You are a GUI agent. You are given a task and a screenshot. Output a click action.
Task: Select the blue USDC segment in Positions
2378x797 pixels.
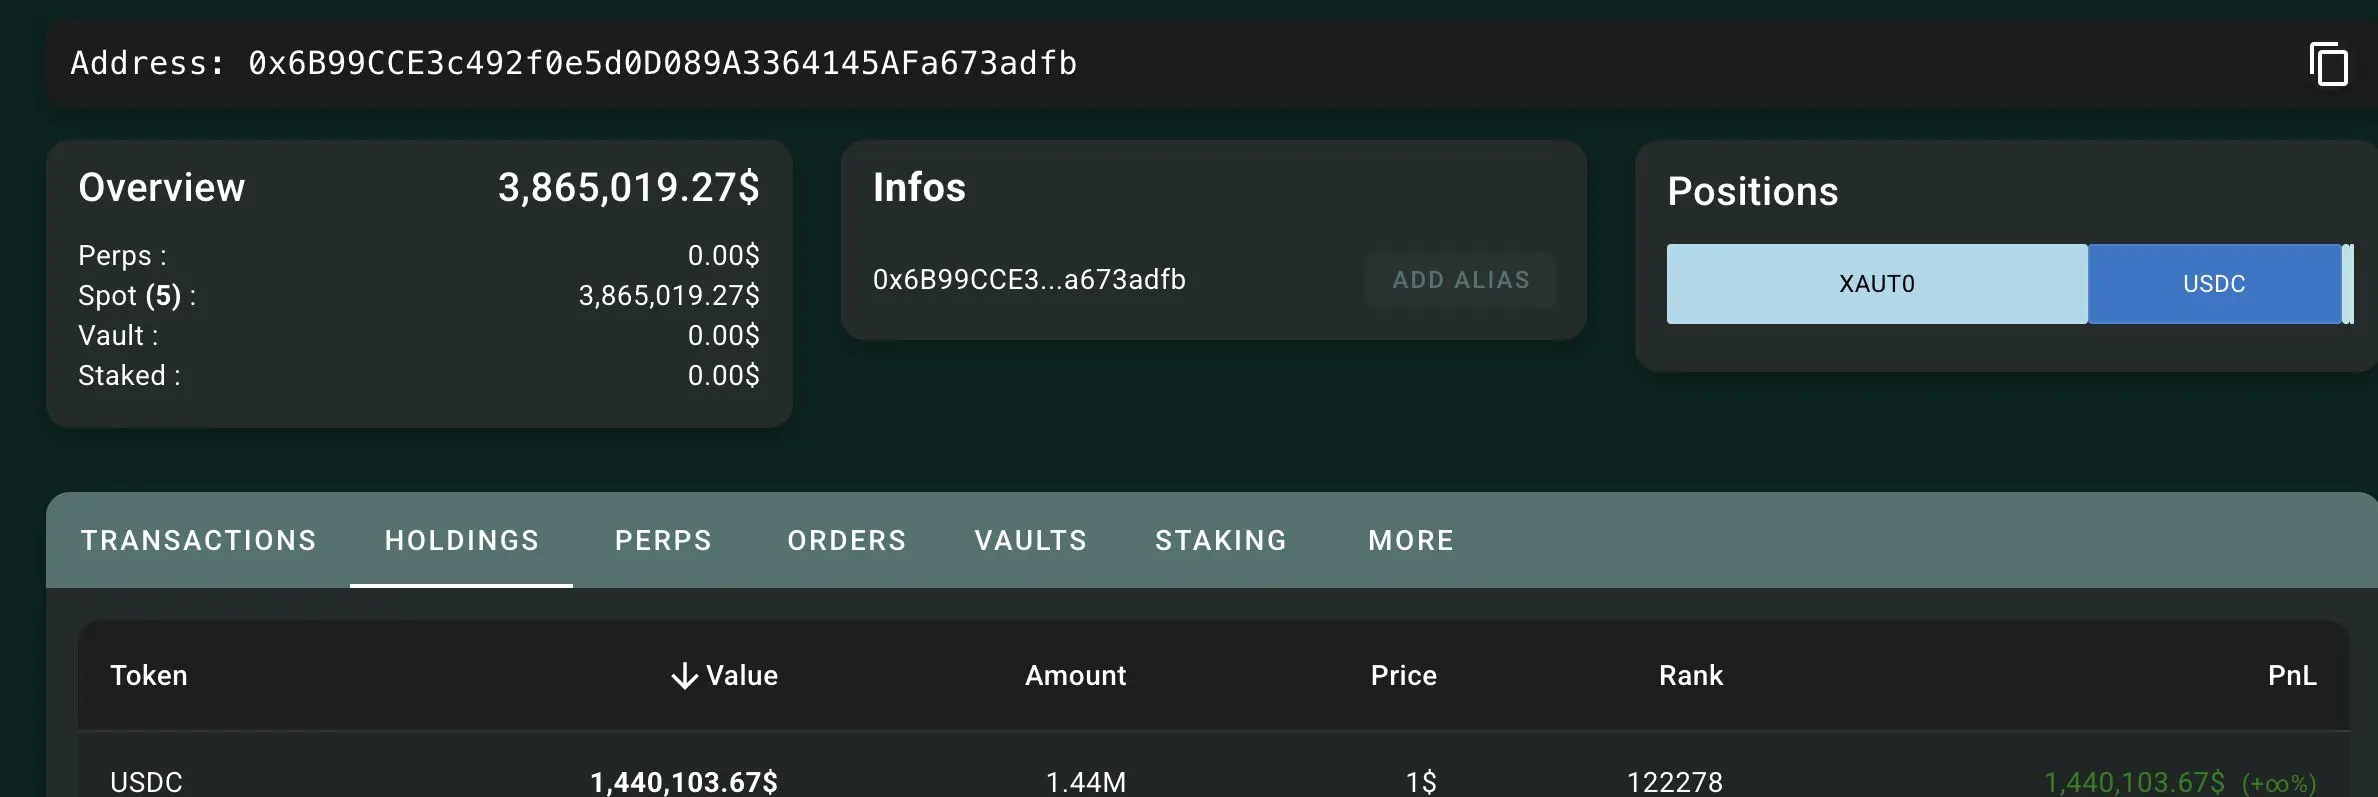point(2213,284)
